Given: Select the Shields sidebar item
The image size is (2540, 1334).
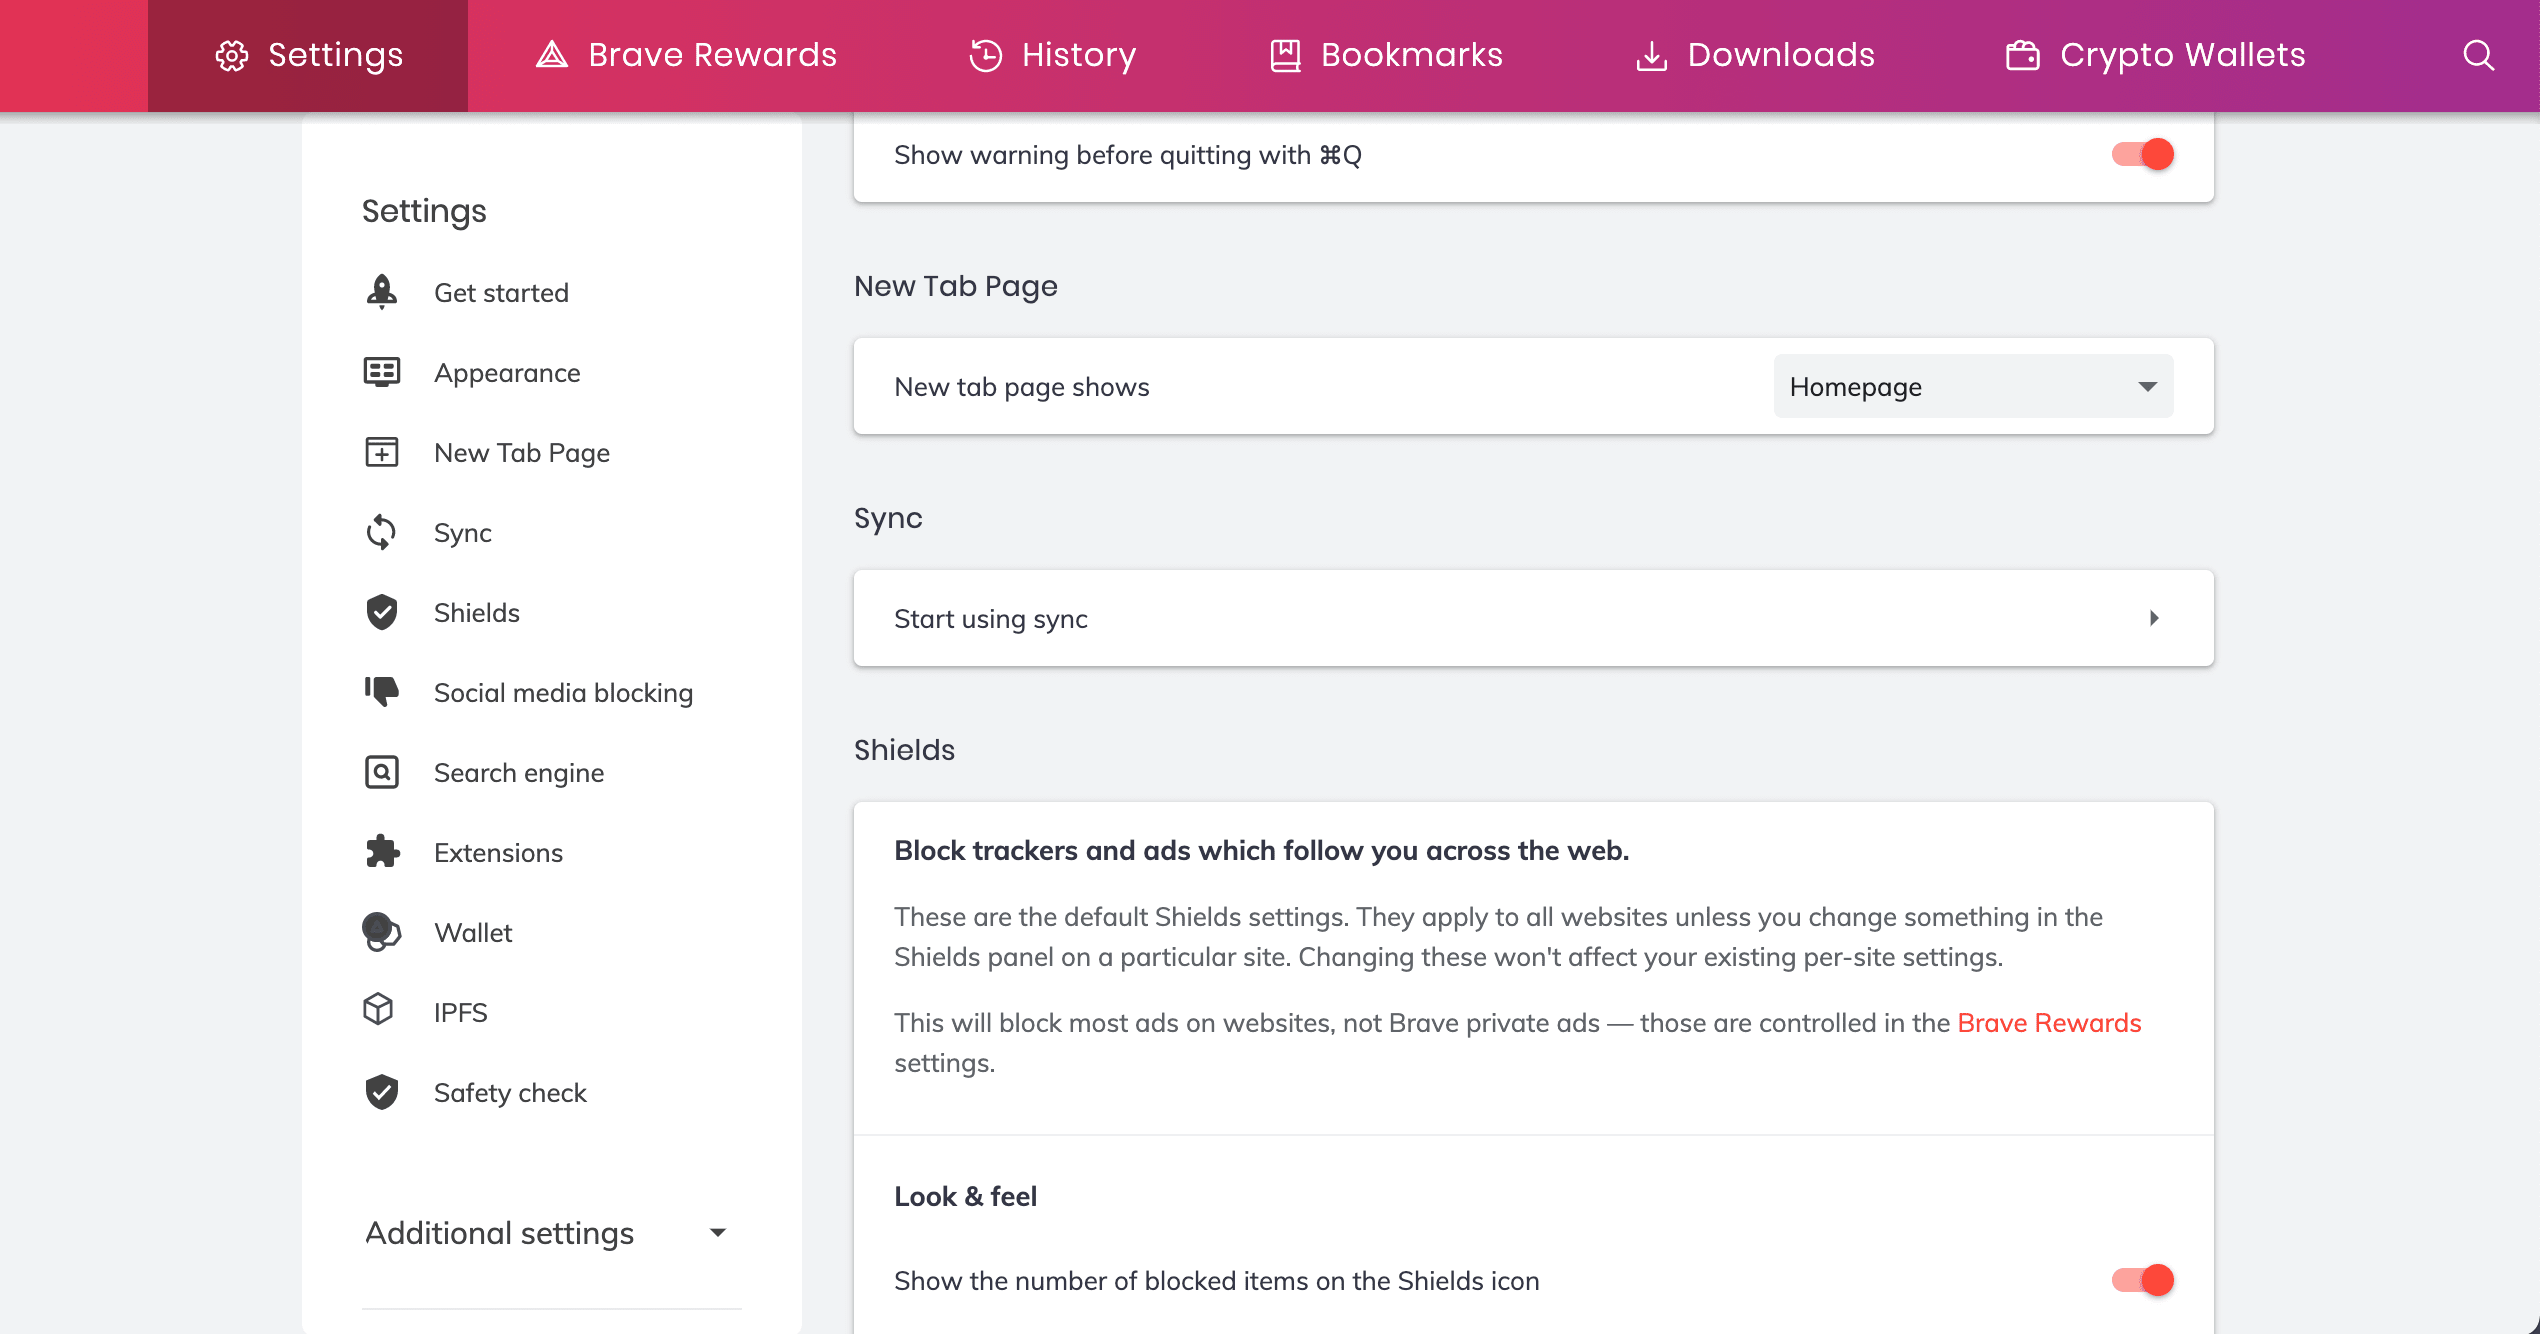Looking at the screenshot, I should (476, 612).
